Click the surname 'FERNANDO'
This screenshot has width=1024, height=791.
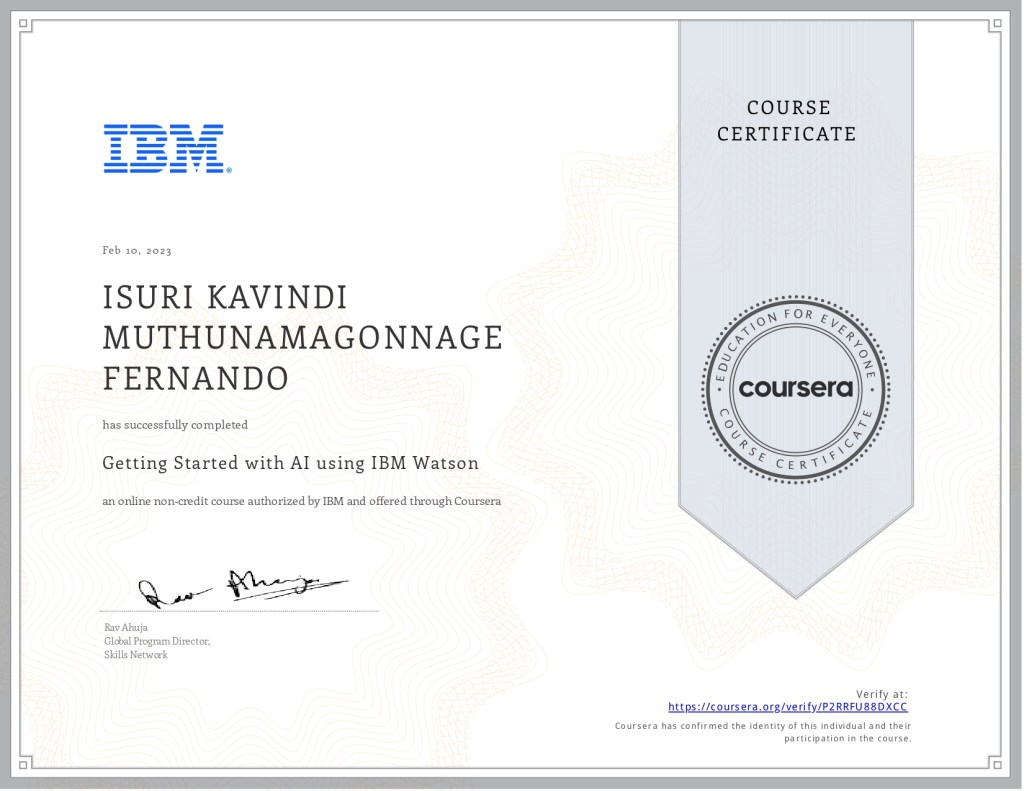click(196, 379)
